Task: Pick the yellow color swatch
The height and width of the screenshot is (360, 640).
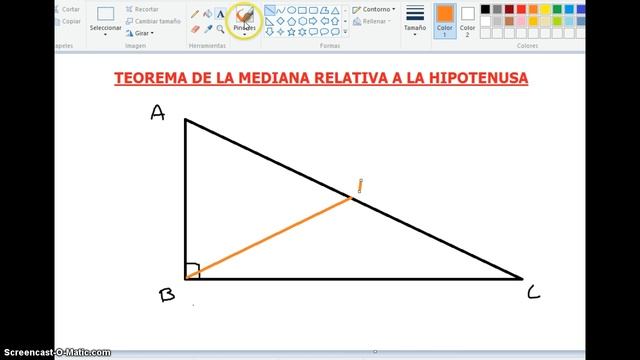Action: tap(545, 9)
